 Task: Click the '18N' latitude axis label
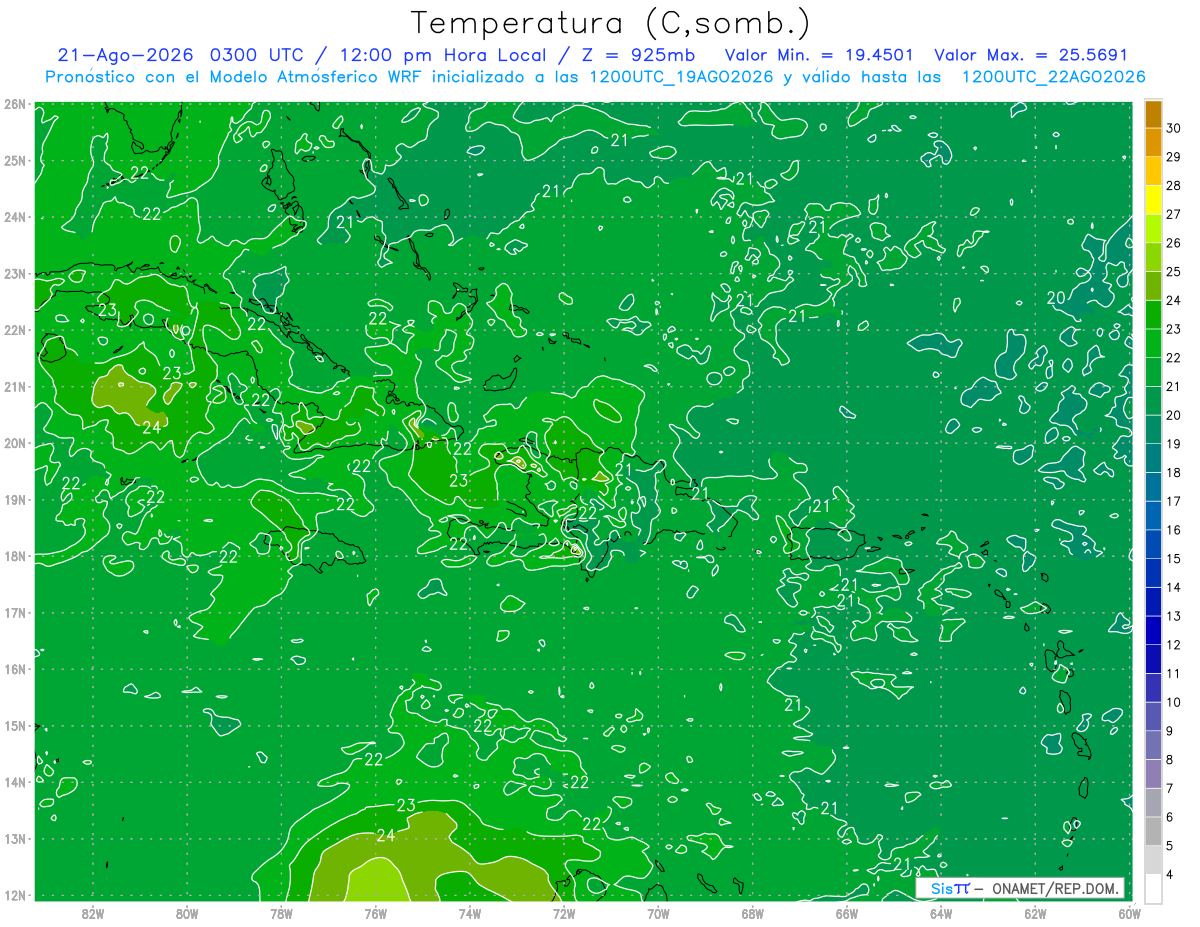point(14,556)
